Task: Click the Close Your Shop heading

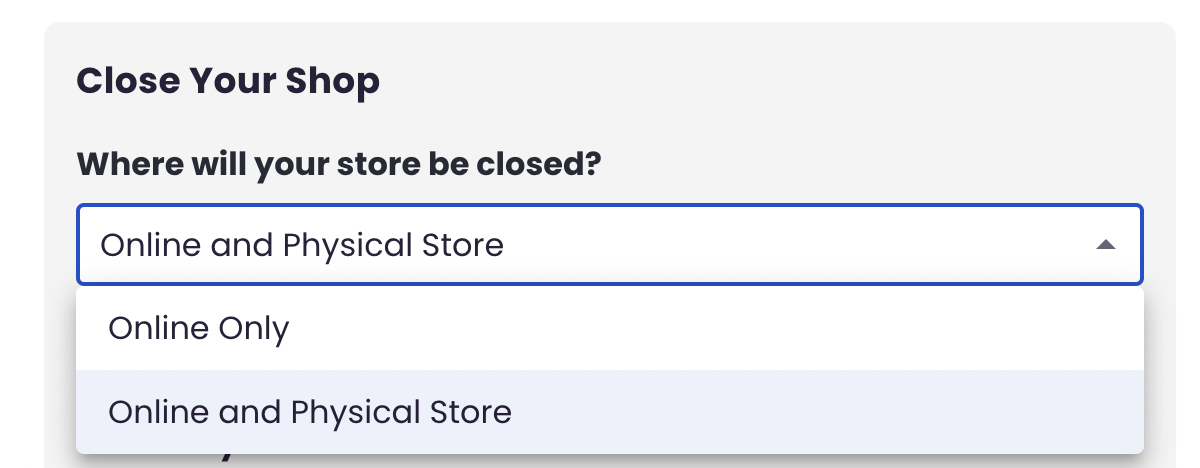Action: pos(228,81)
